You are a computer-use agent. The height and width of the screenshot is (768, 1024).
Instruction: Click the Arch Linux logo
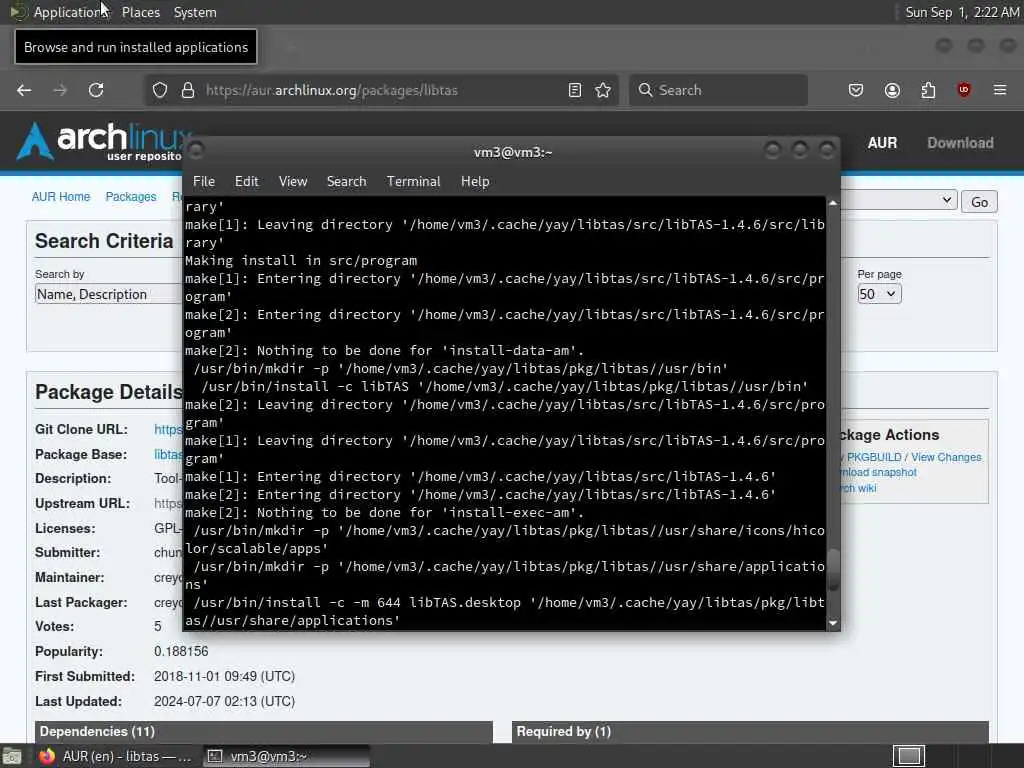click(x=103, y=142)
